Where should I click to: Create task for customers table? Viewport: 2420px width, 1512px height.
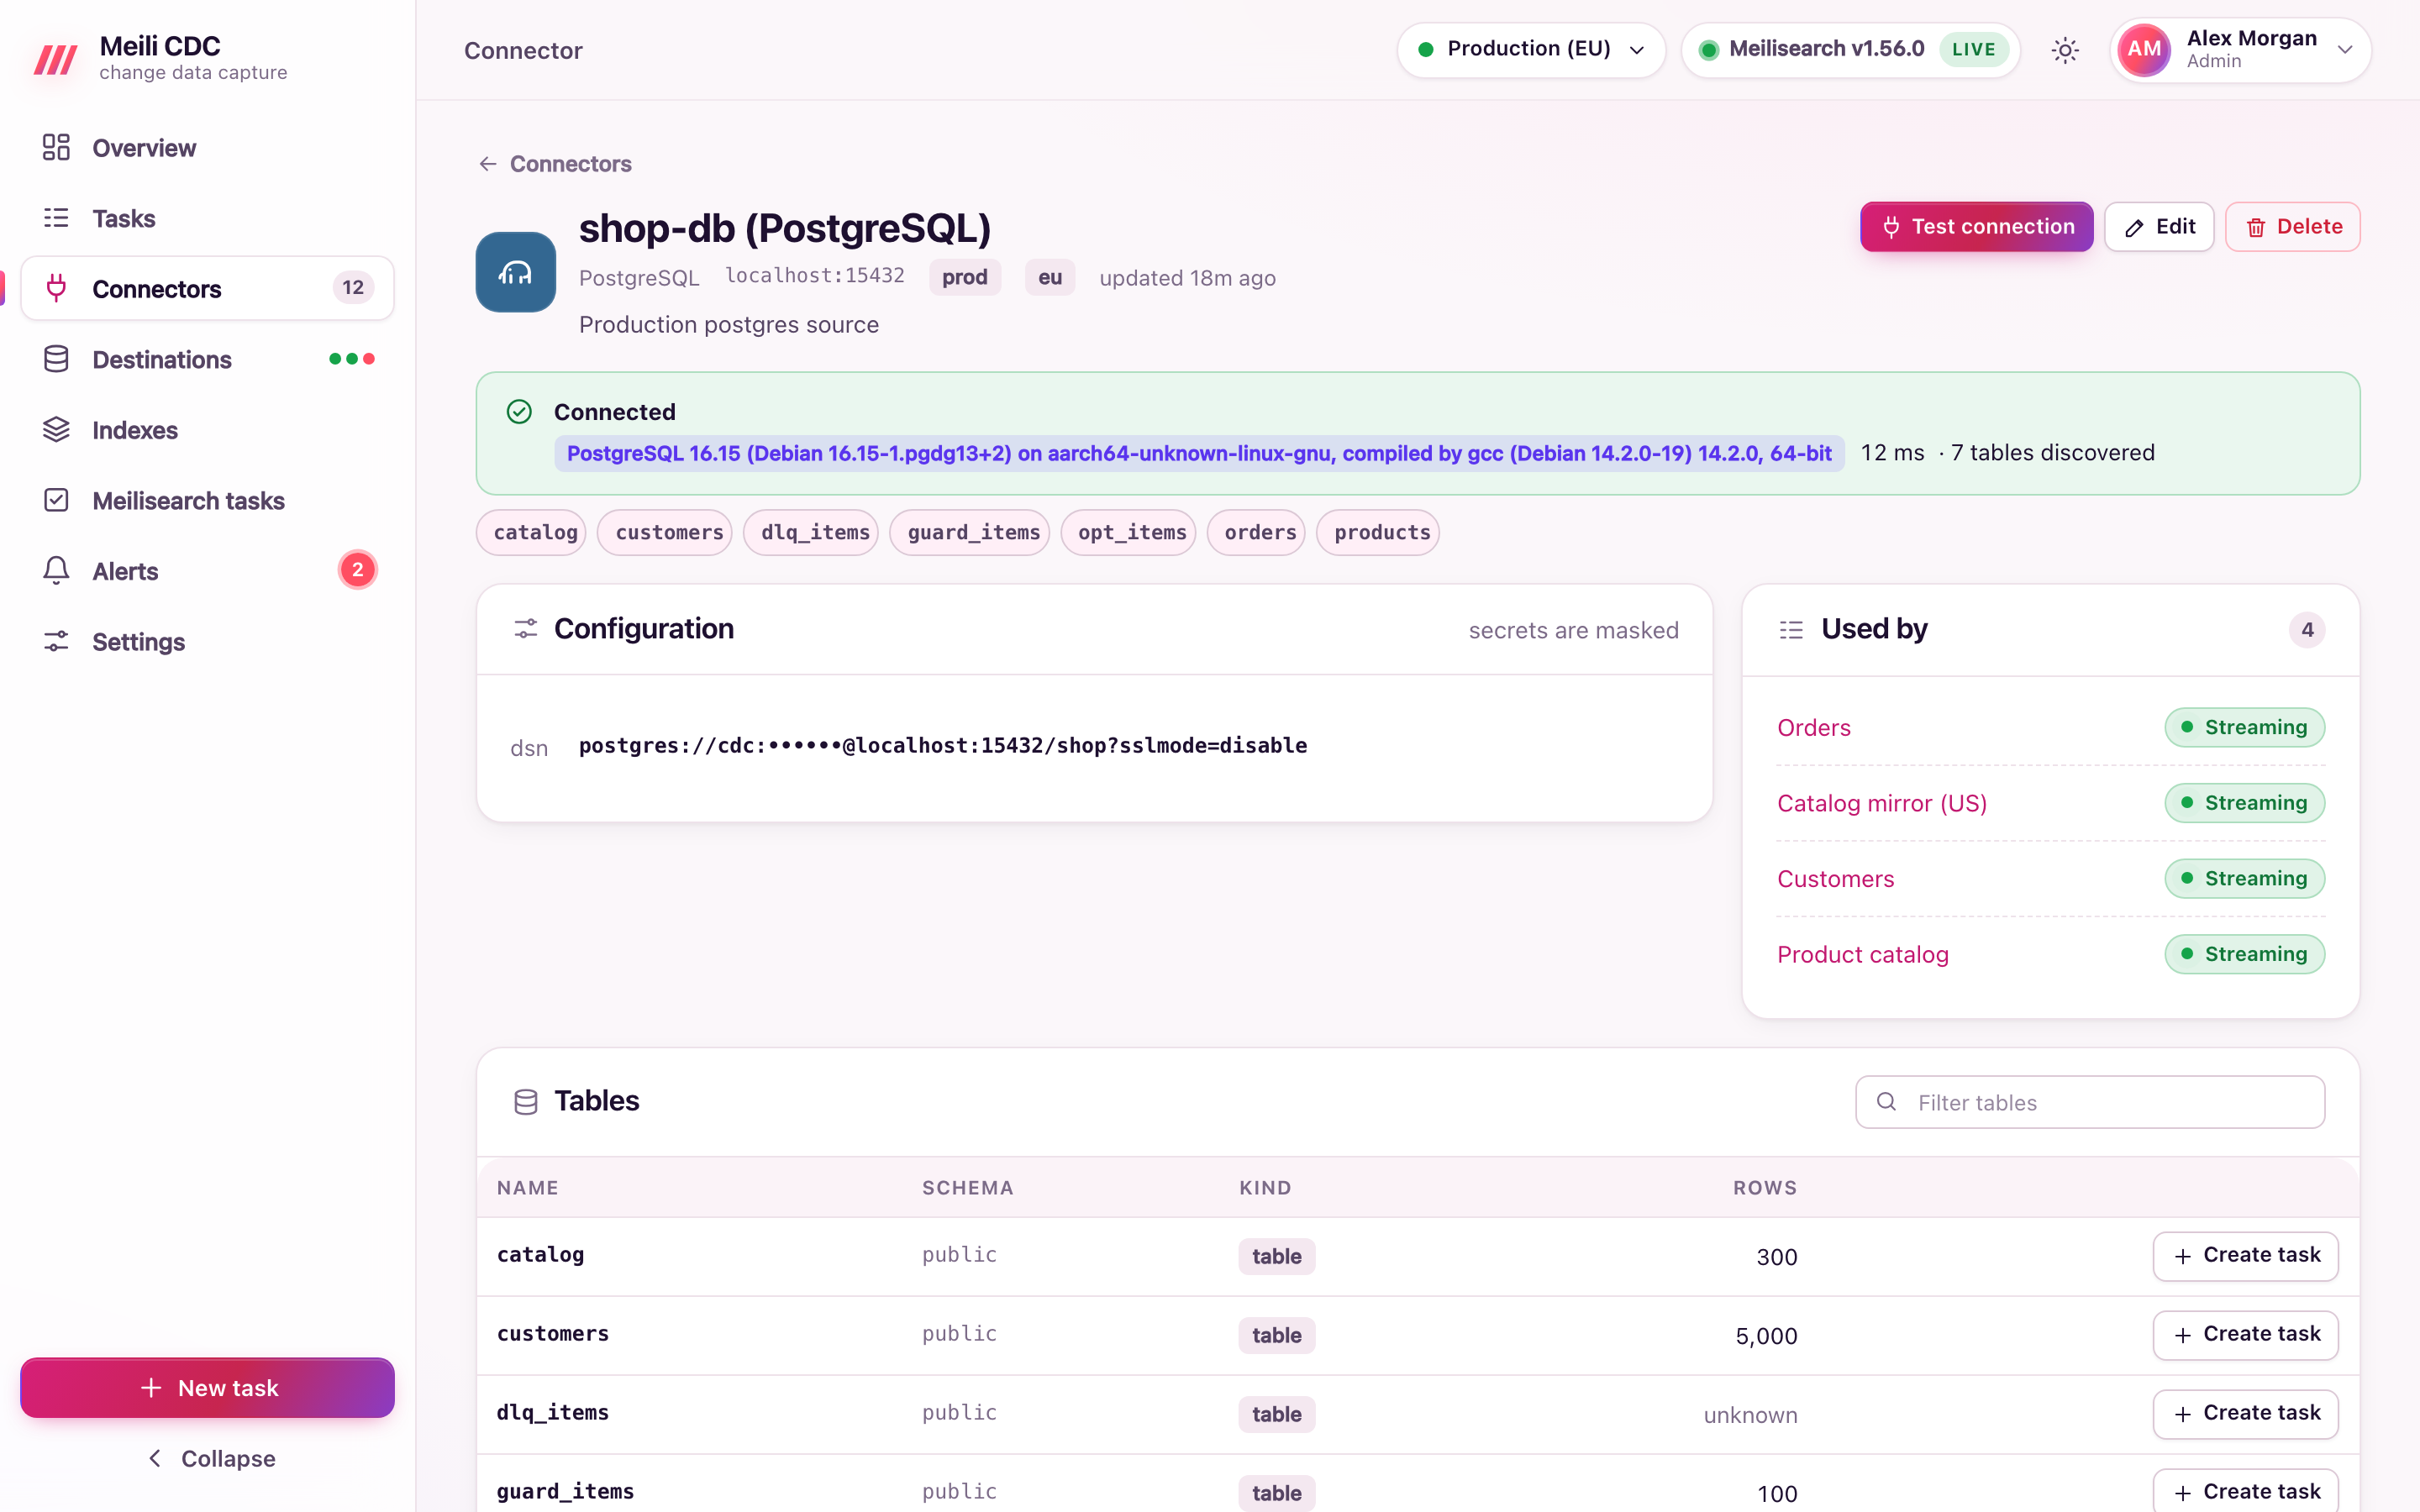(x=2245, y=1335)
